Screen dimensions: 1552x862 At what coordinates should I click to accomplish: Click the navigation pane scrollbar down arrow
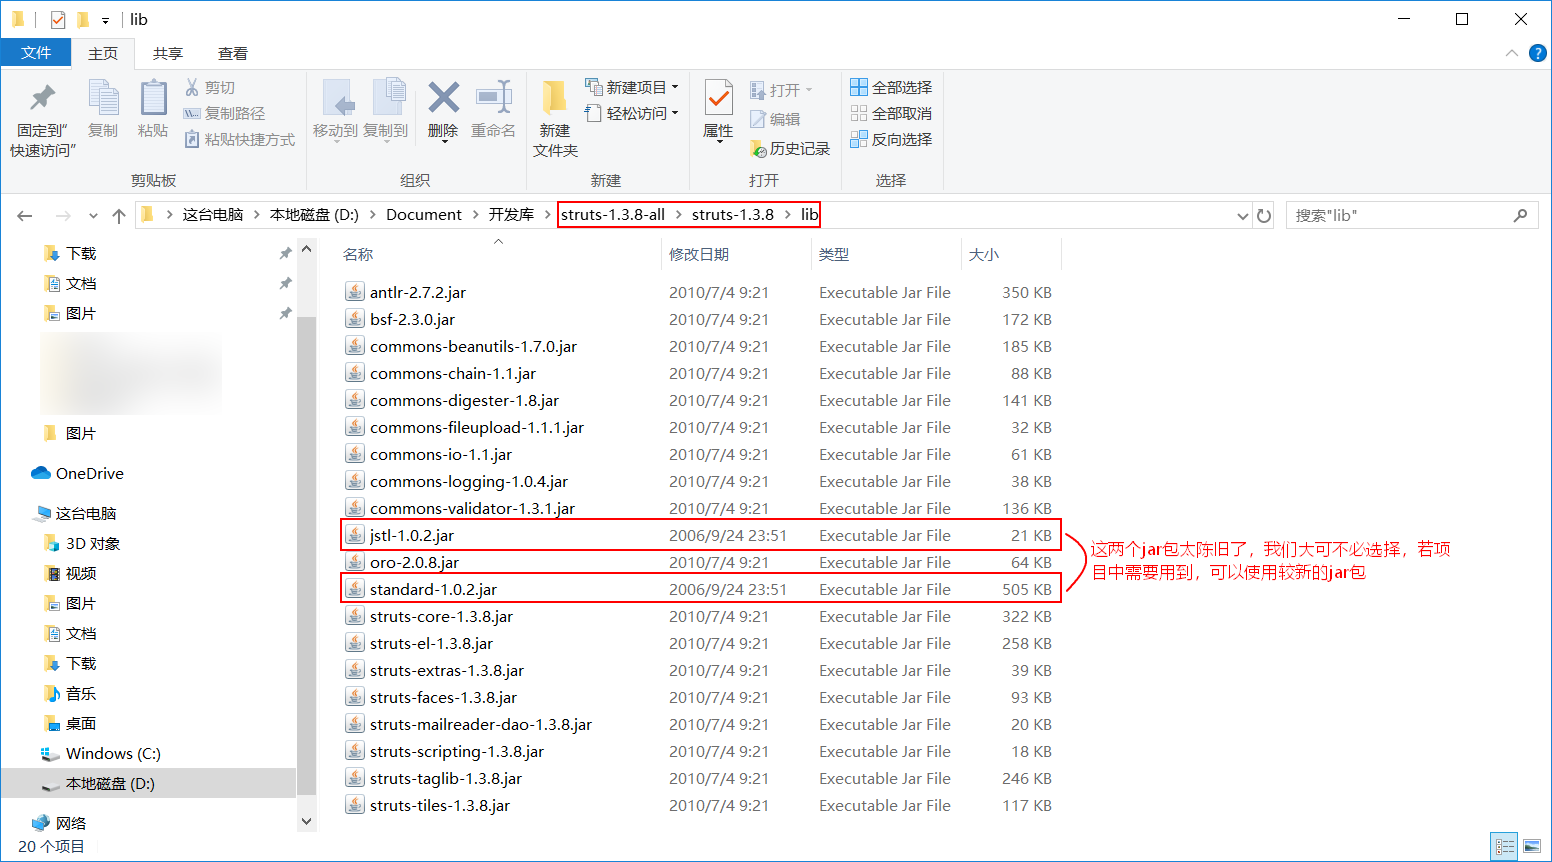click(306, 821)
